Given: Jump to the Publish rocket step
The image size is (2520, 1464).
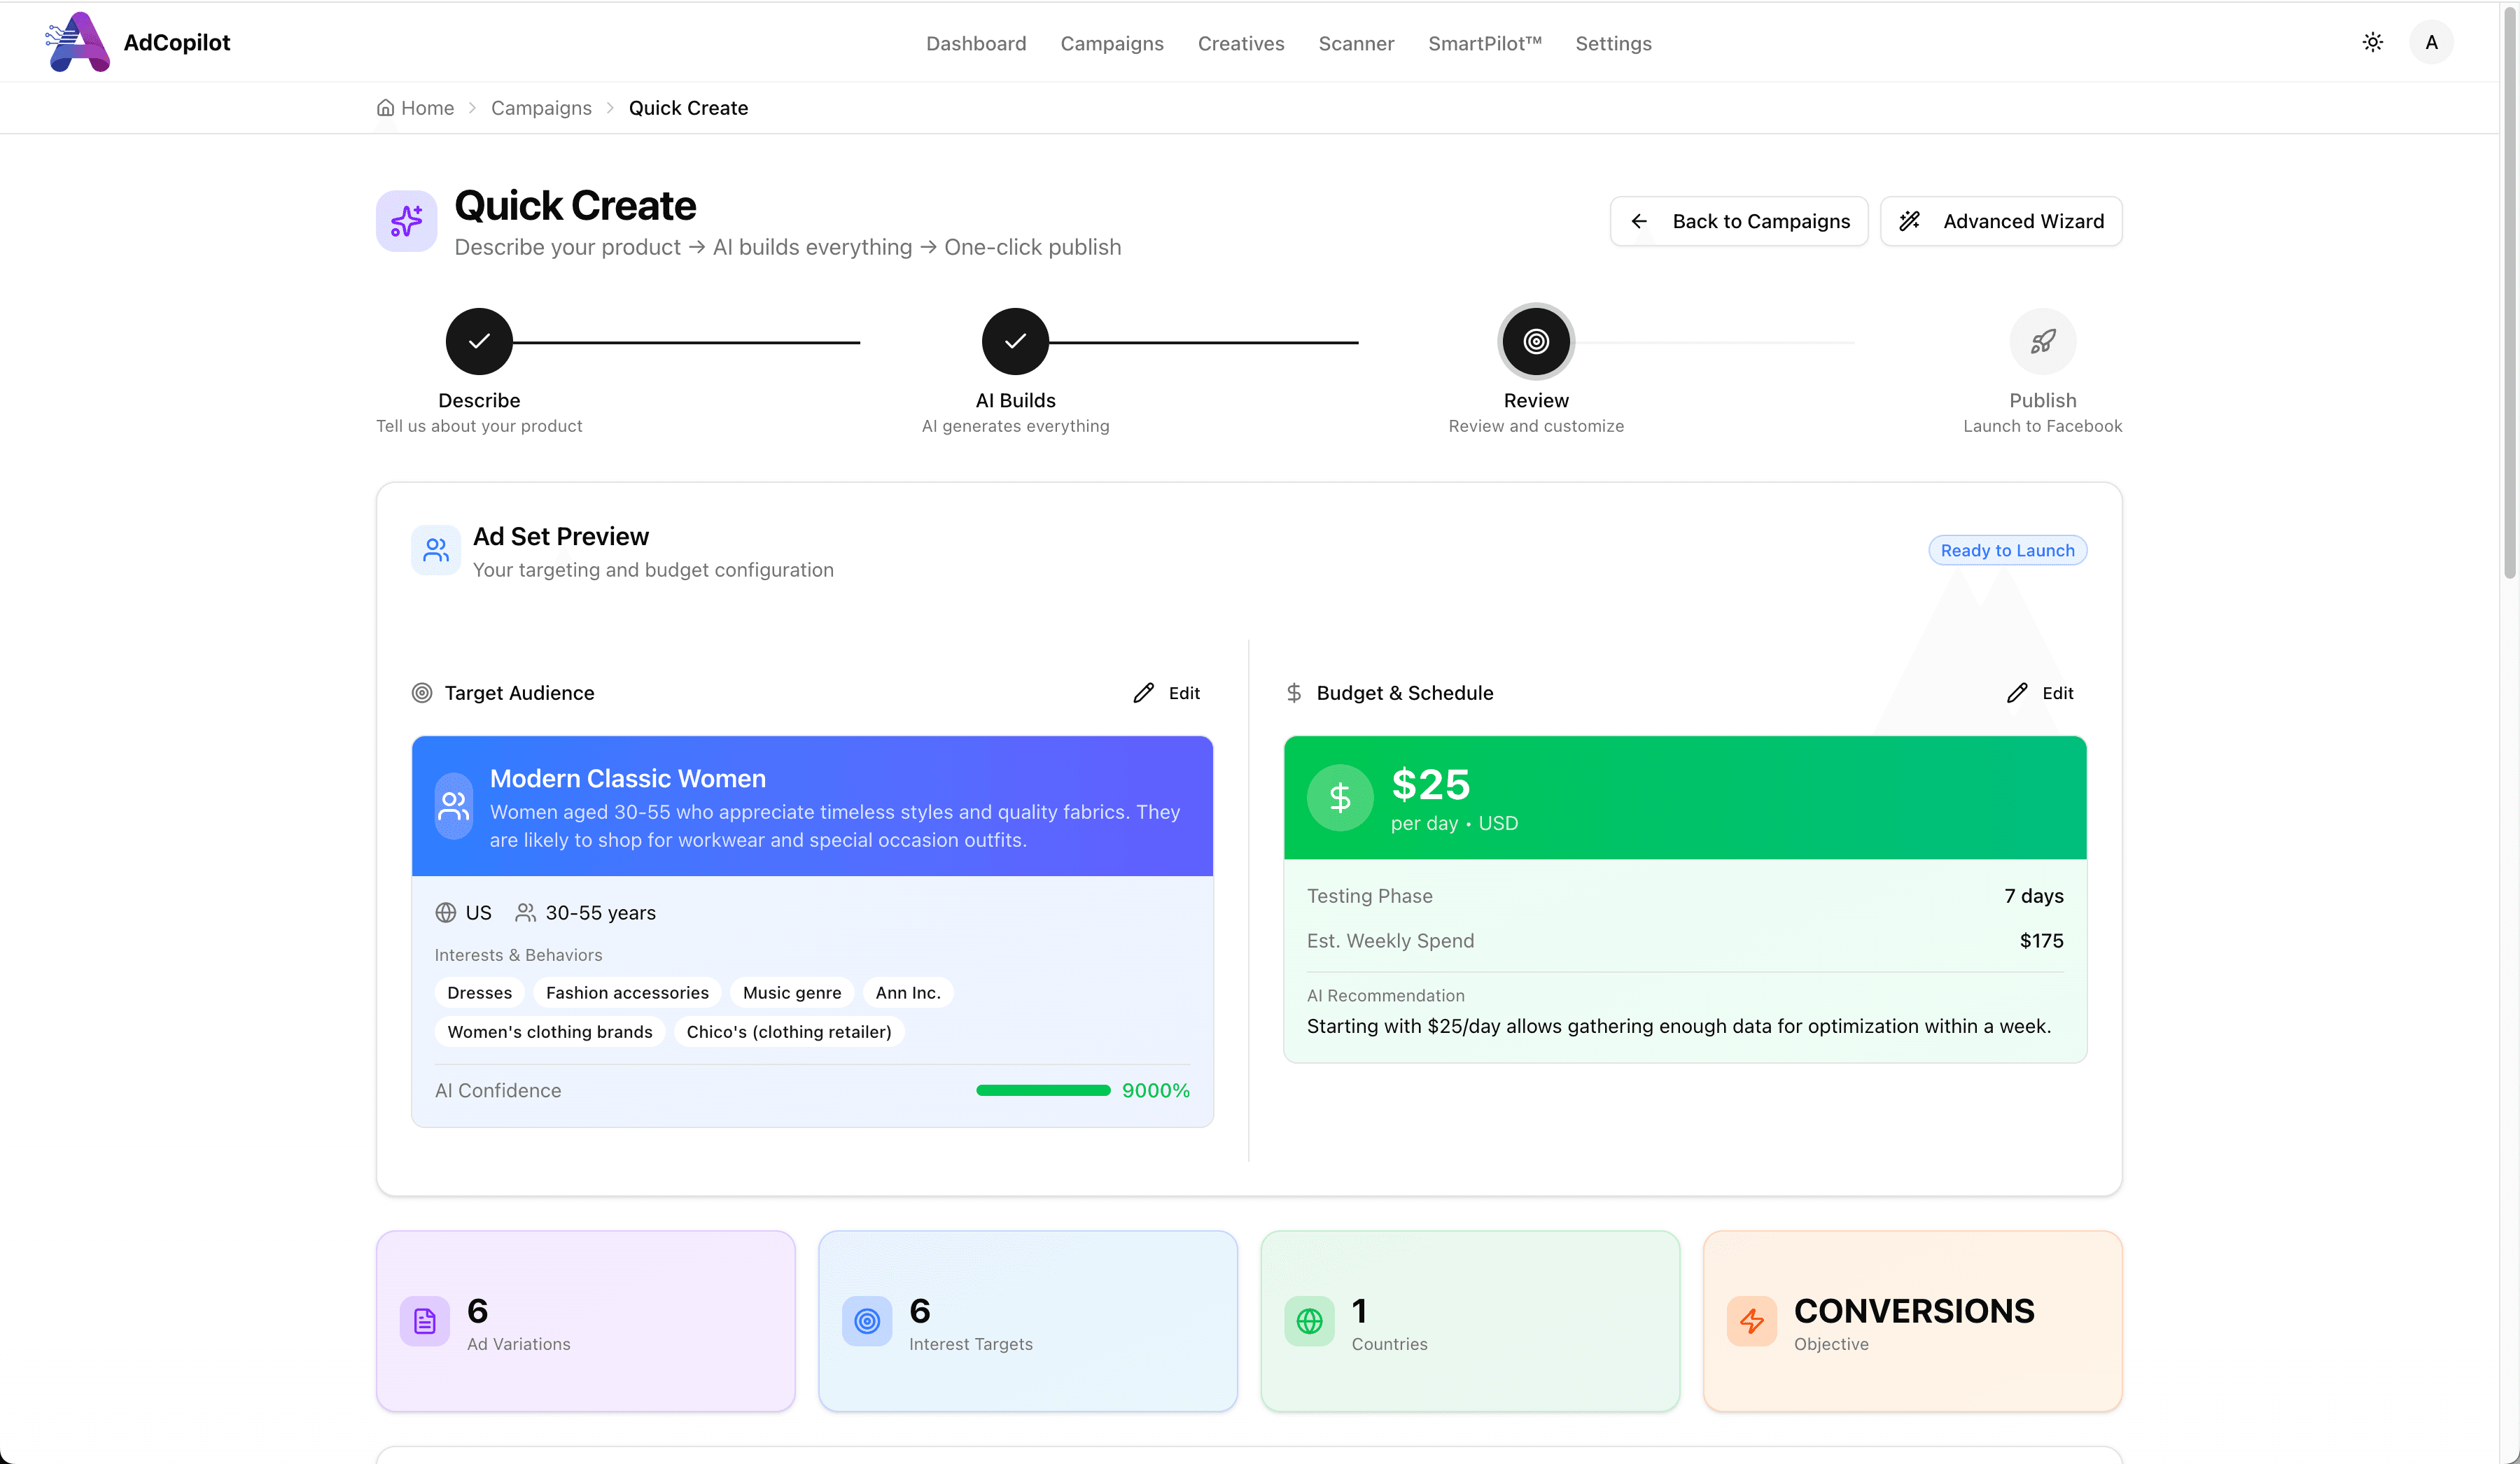Looking at the screenshot, I should pyautogui.click(x=2042, y=341).
